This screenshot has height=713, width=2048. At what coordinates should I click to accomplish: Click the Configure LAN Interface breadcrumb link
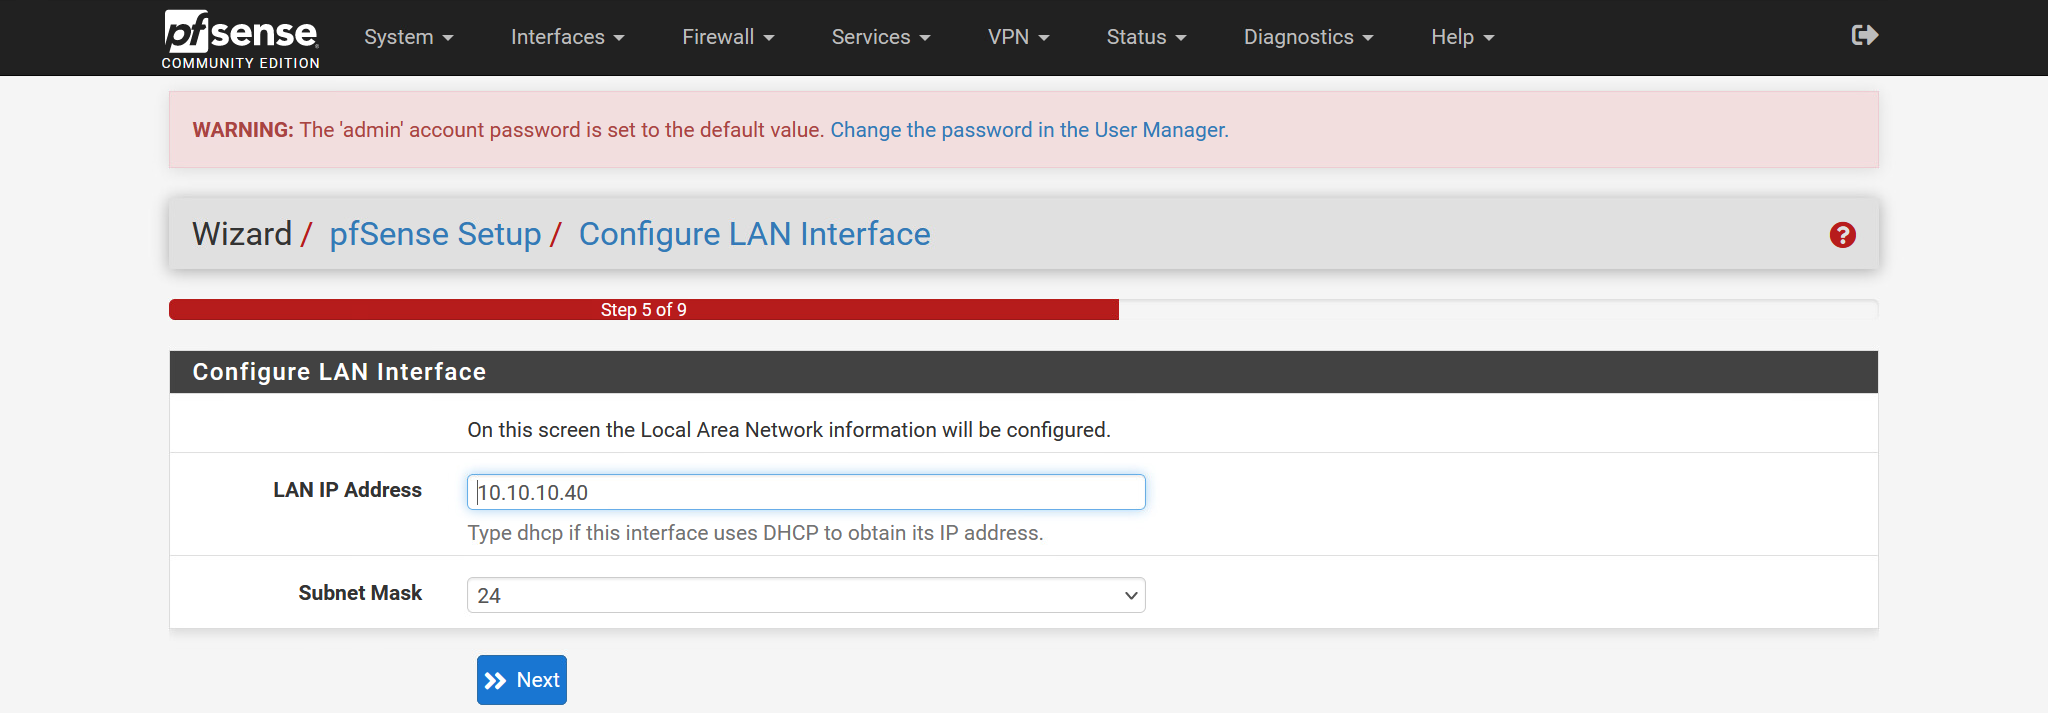click(x=754, y=234)
